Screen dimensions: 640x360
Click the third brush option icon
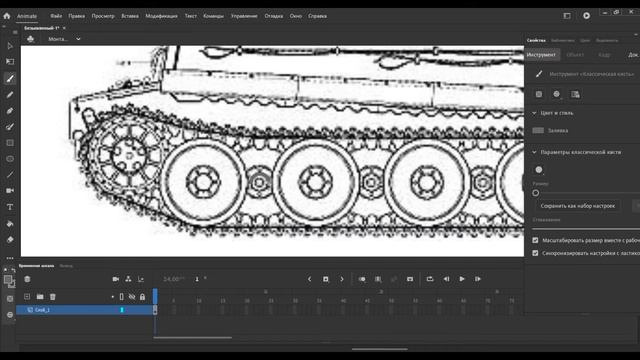[x=575, y=94]
